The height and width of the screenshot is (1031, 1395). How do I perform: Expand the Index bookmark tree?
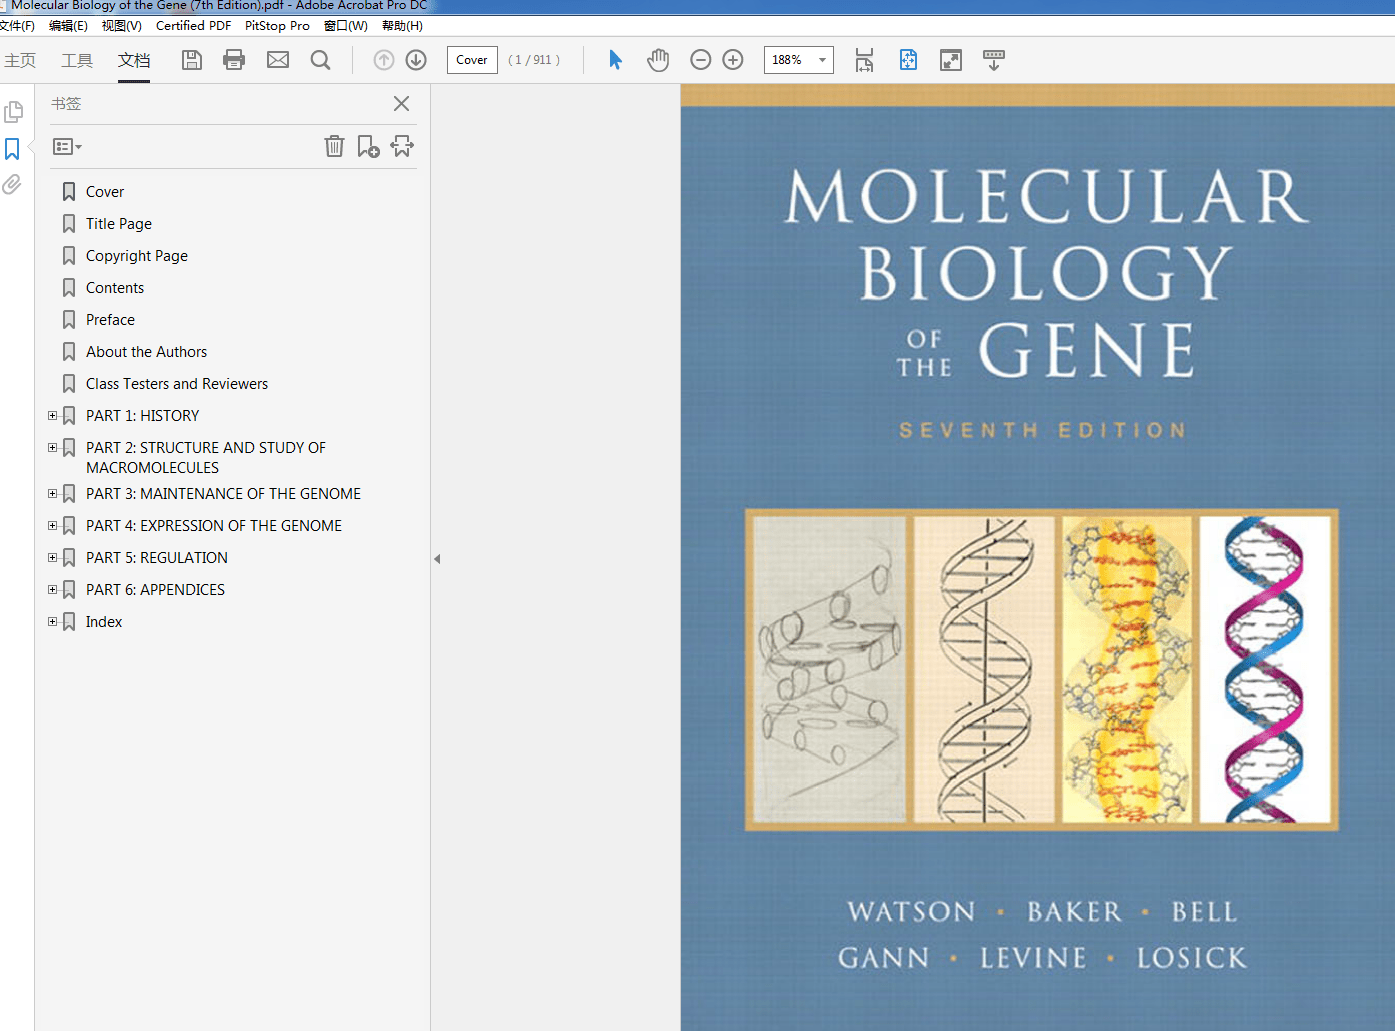(x=52, y=621)
